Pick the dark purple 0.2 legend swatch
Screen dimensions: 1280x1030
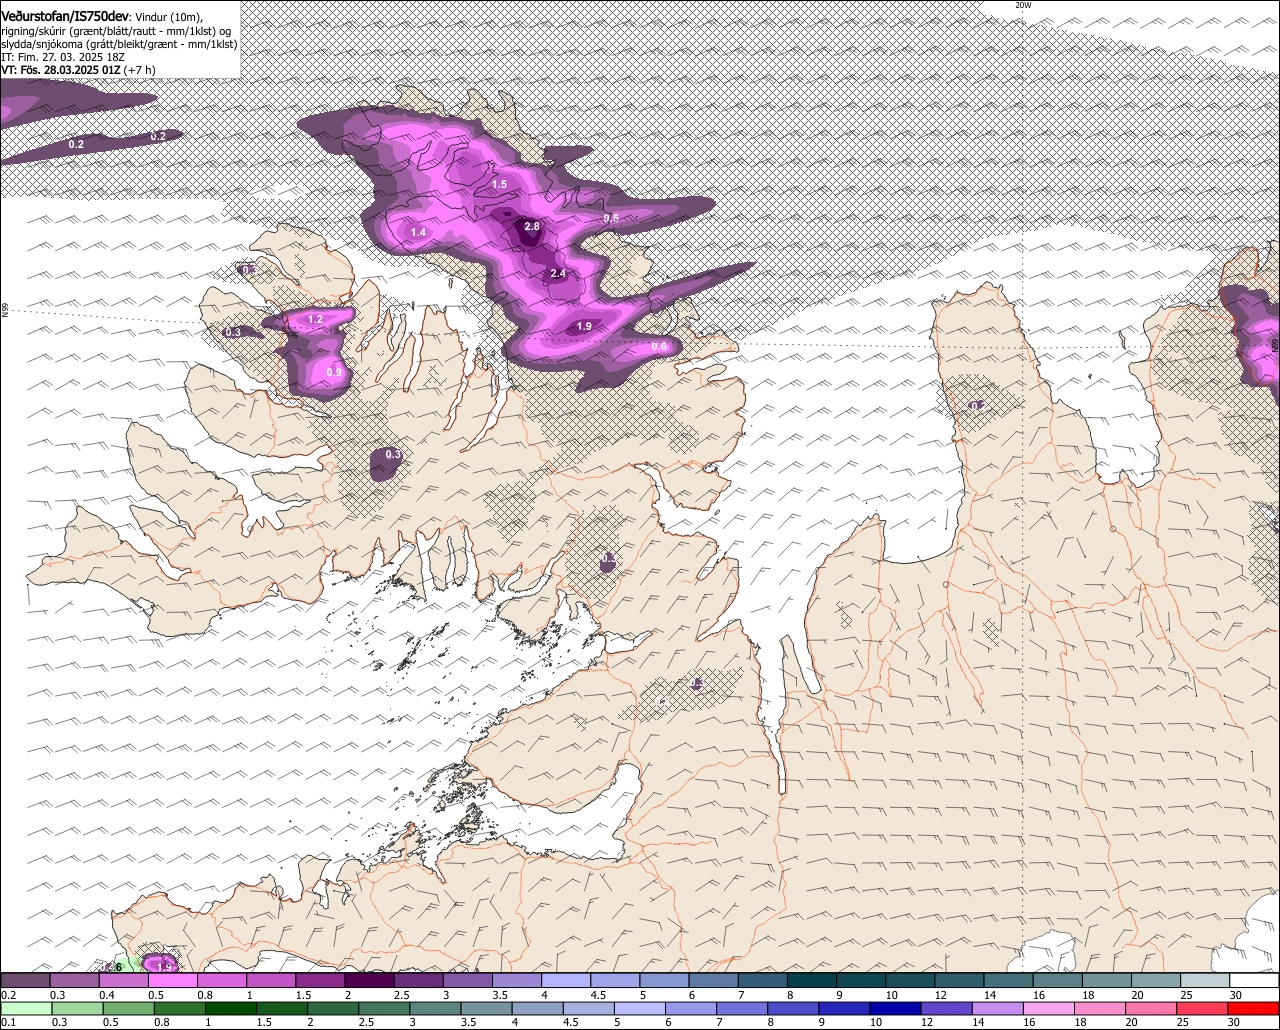pos(24,981)
